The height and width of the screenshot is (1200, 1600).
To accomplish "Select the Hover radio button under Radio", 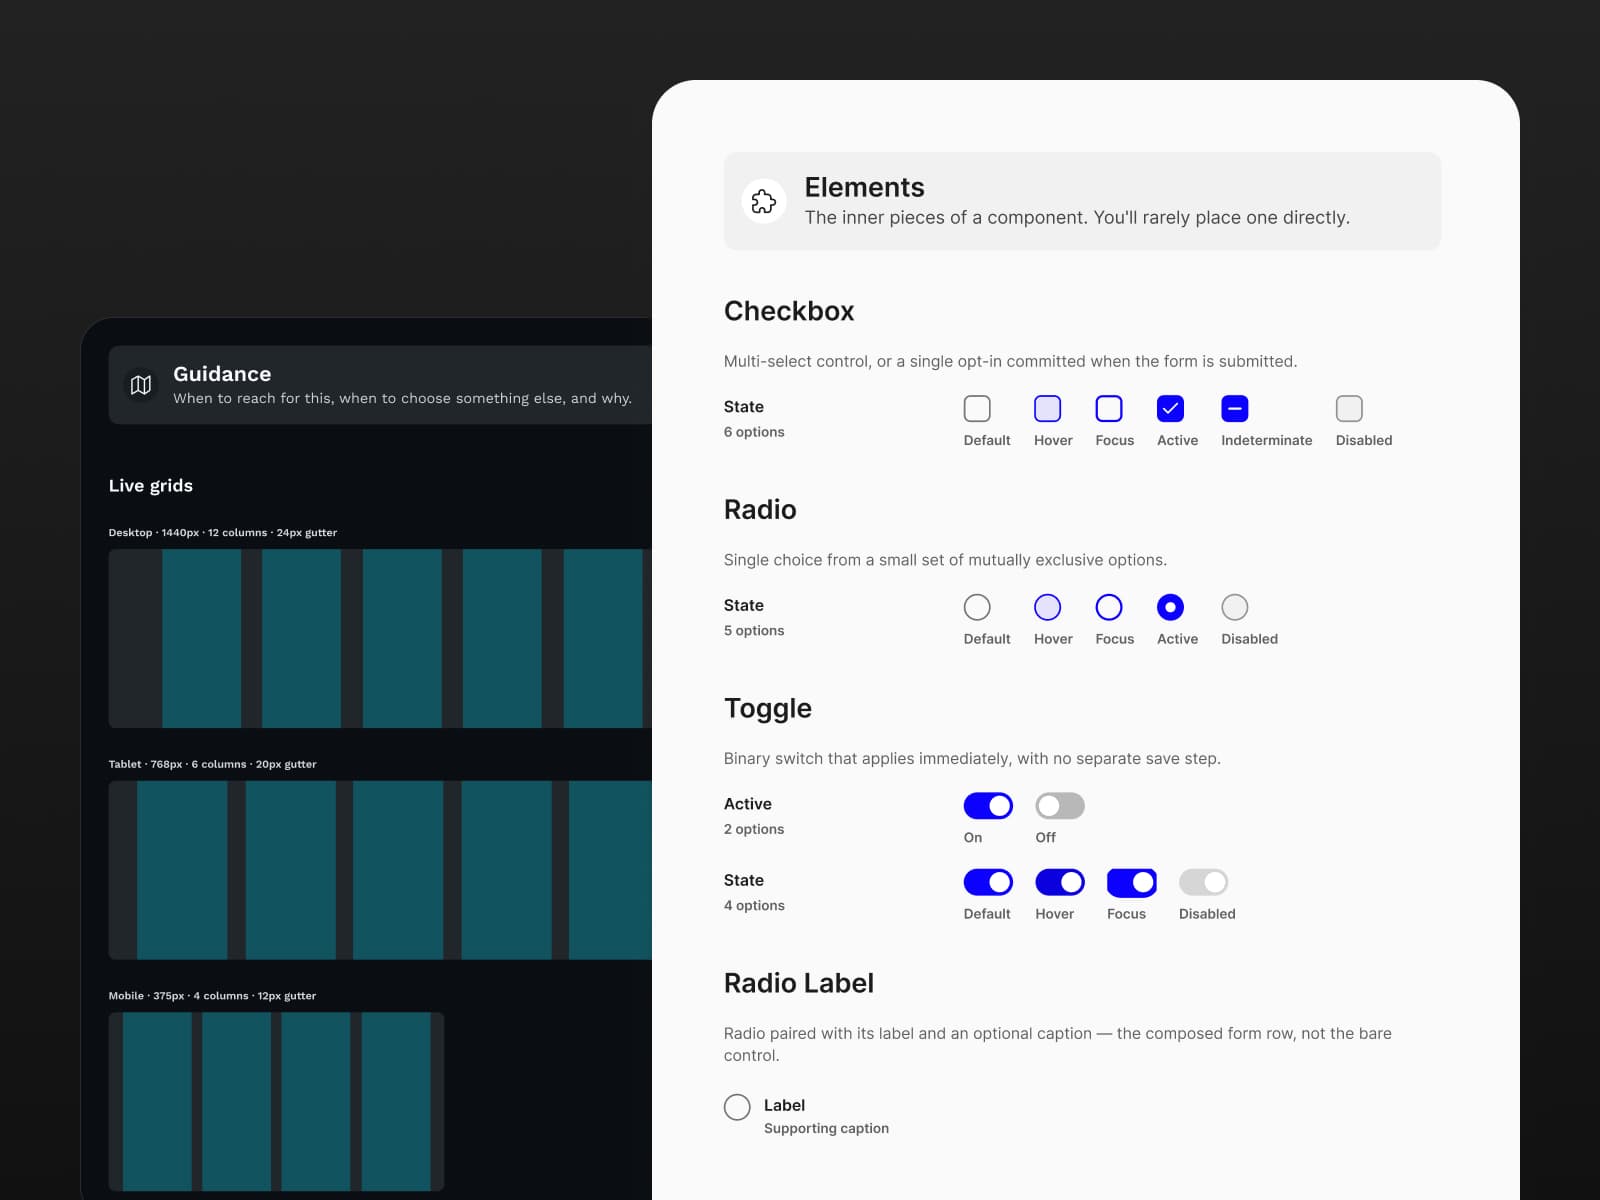I will [x=1047, y=607].
